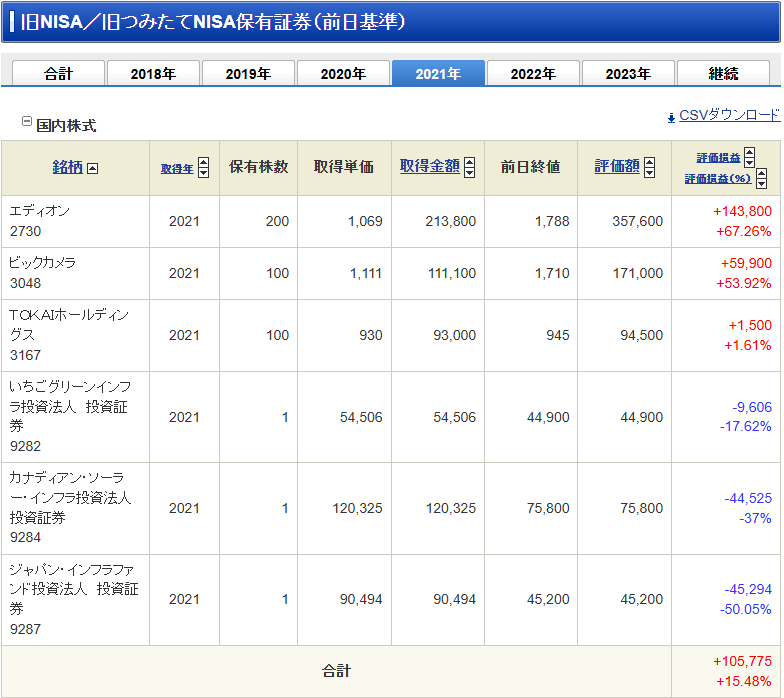Image resolution: width=784 pixels, height=698 pixels.
Task: Select the カナディアン・ソーラー・インフラ投資法人 9284 name
Action: click(70, 508)
